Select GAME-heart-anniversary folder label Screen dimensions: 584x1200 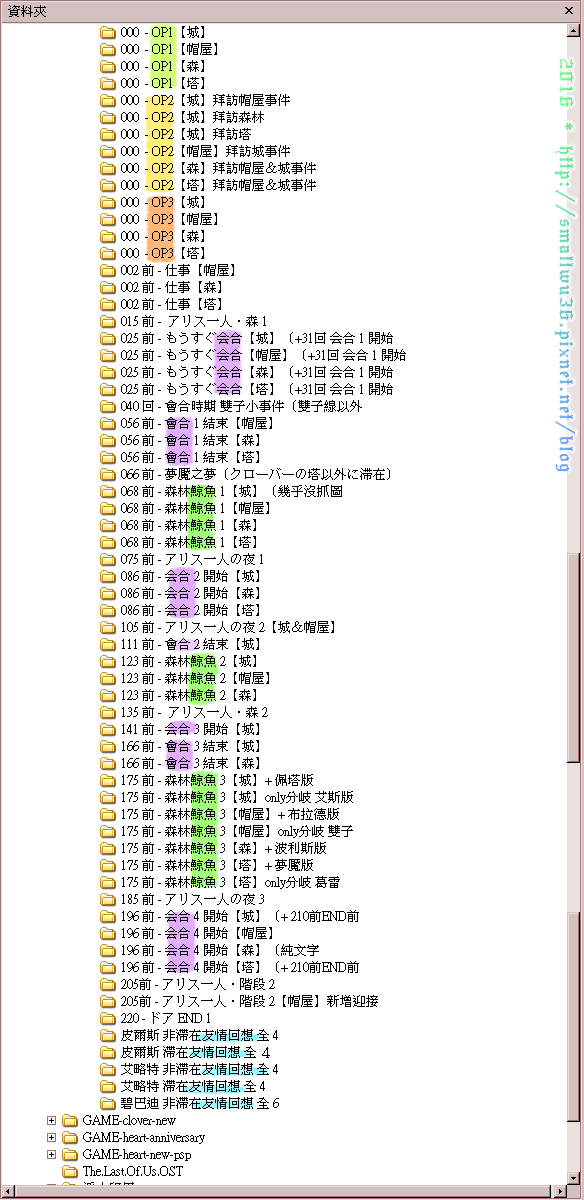coord(144,1137)
